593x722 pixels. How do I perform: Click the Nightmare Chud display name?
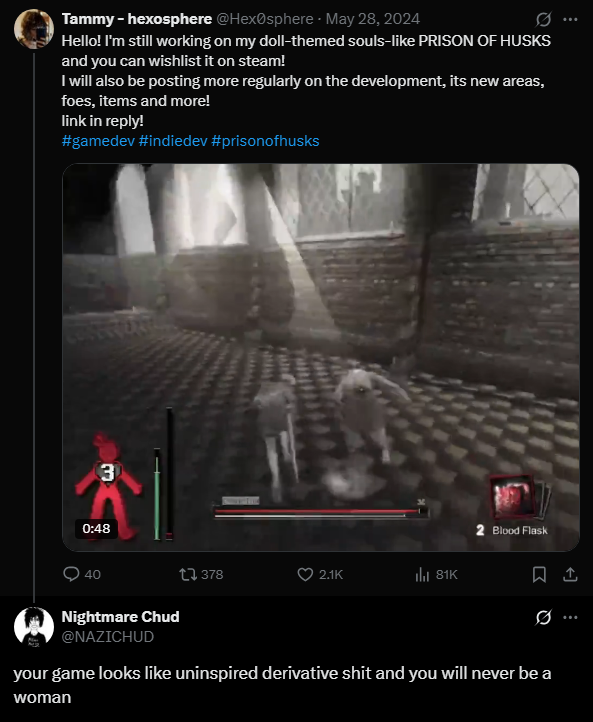click(120, 617)
